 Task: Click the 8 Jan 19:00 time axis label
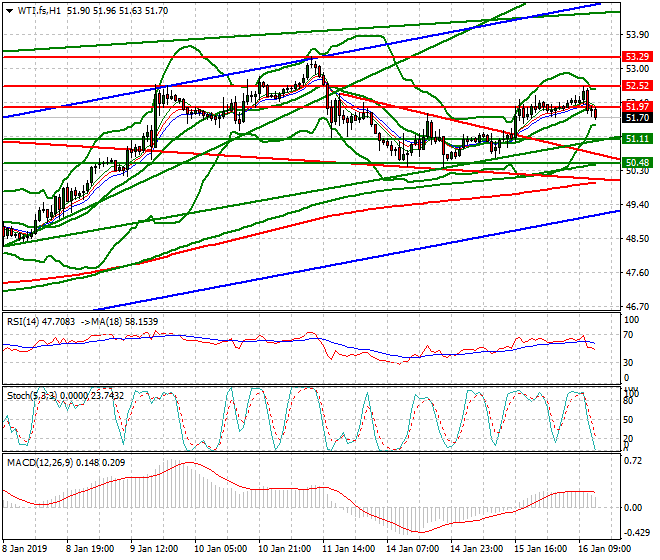[x=90, y=549]
